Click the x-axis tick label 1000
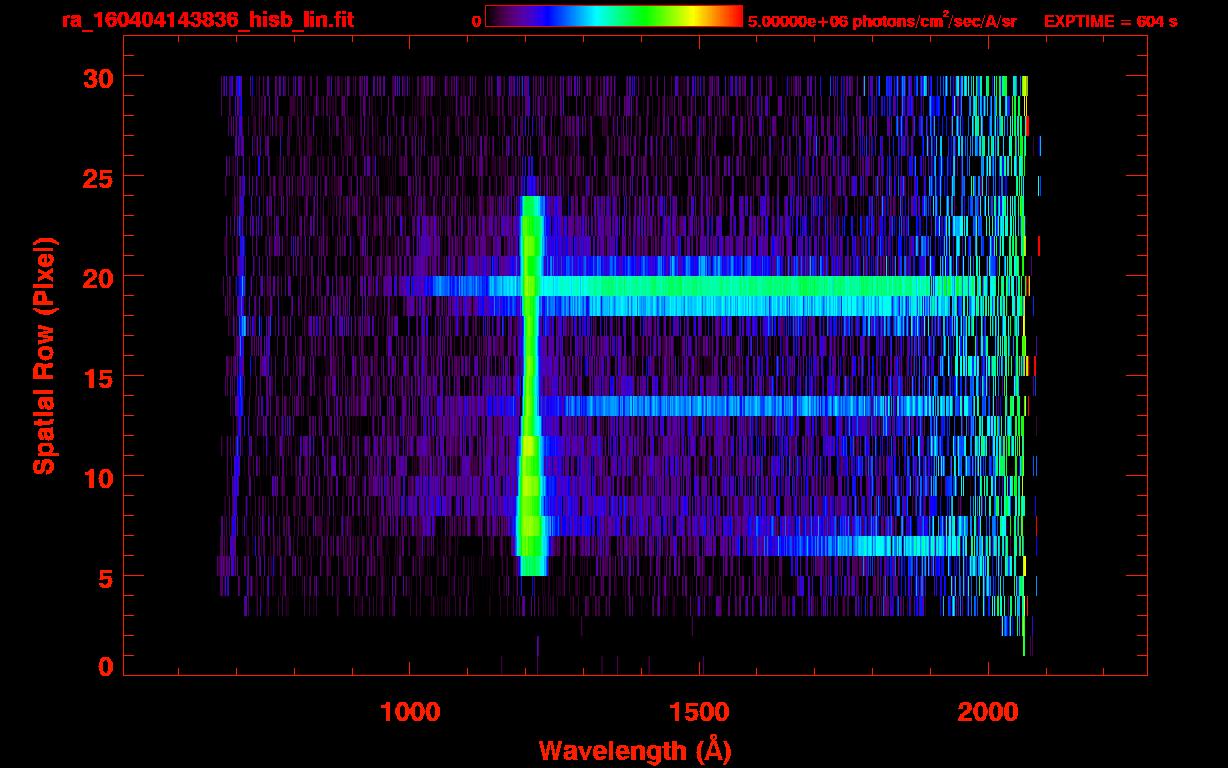The image size is (1228, 768). point(410,712)
